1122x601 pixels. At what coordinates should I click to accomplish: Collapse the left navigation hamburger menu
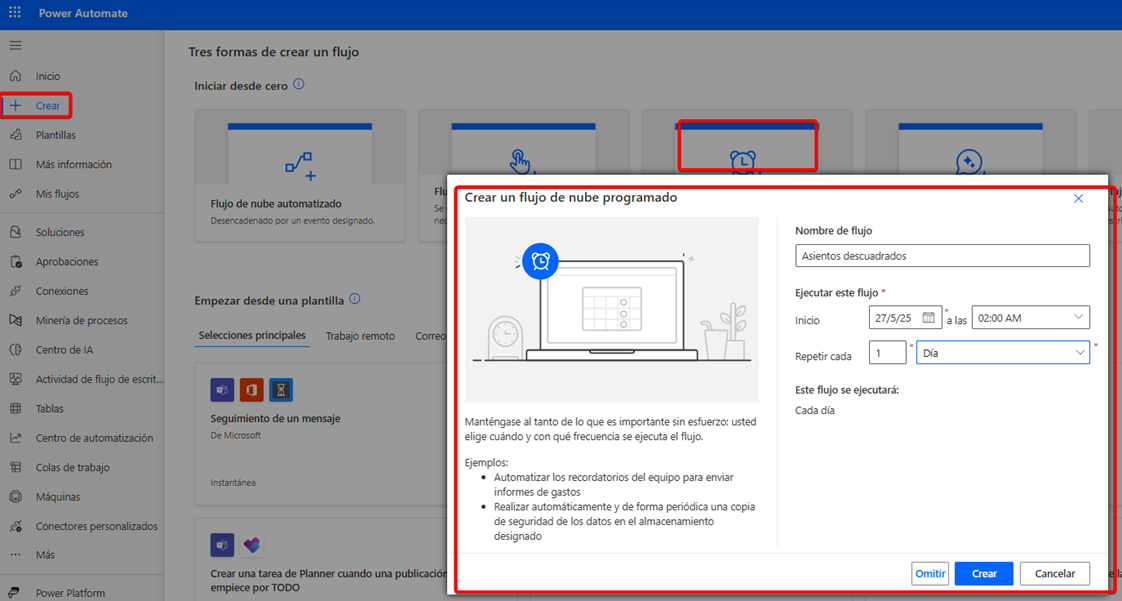(15, 46)
